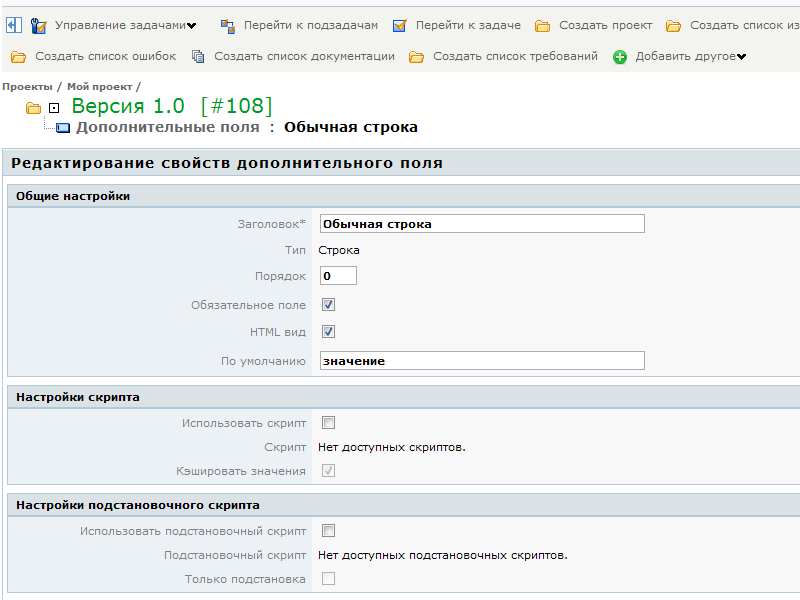Image resolution: width=800 pixels, height=600 pixels.
Task: Click the Создать список ошибок folder icon
Action: click(x=19, y=57)
